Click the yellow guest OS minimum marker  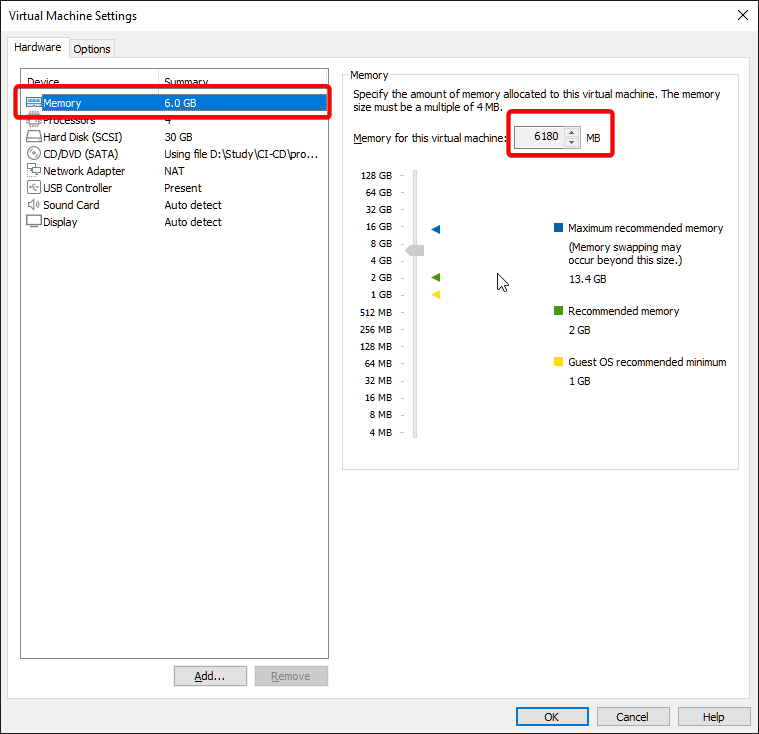(x=436, y=294)
